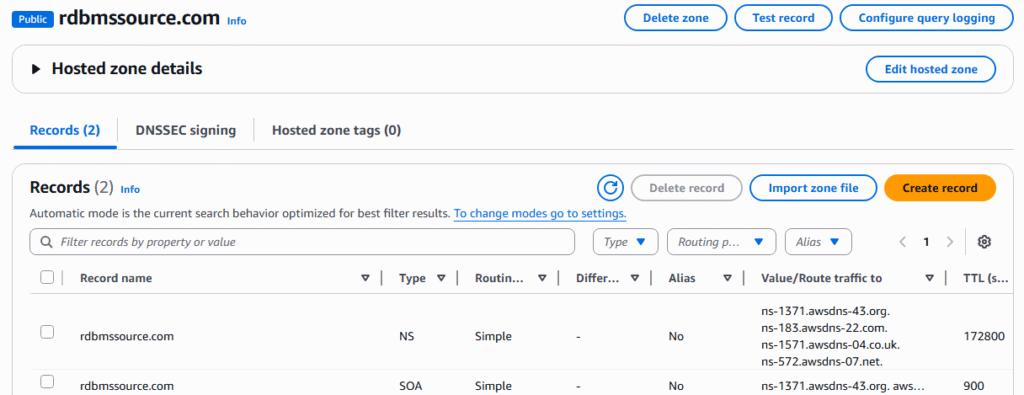Sort by Alias column arrow

pos(727,278)
